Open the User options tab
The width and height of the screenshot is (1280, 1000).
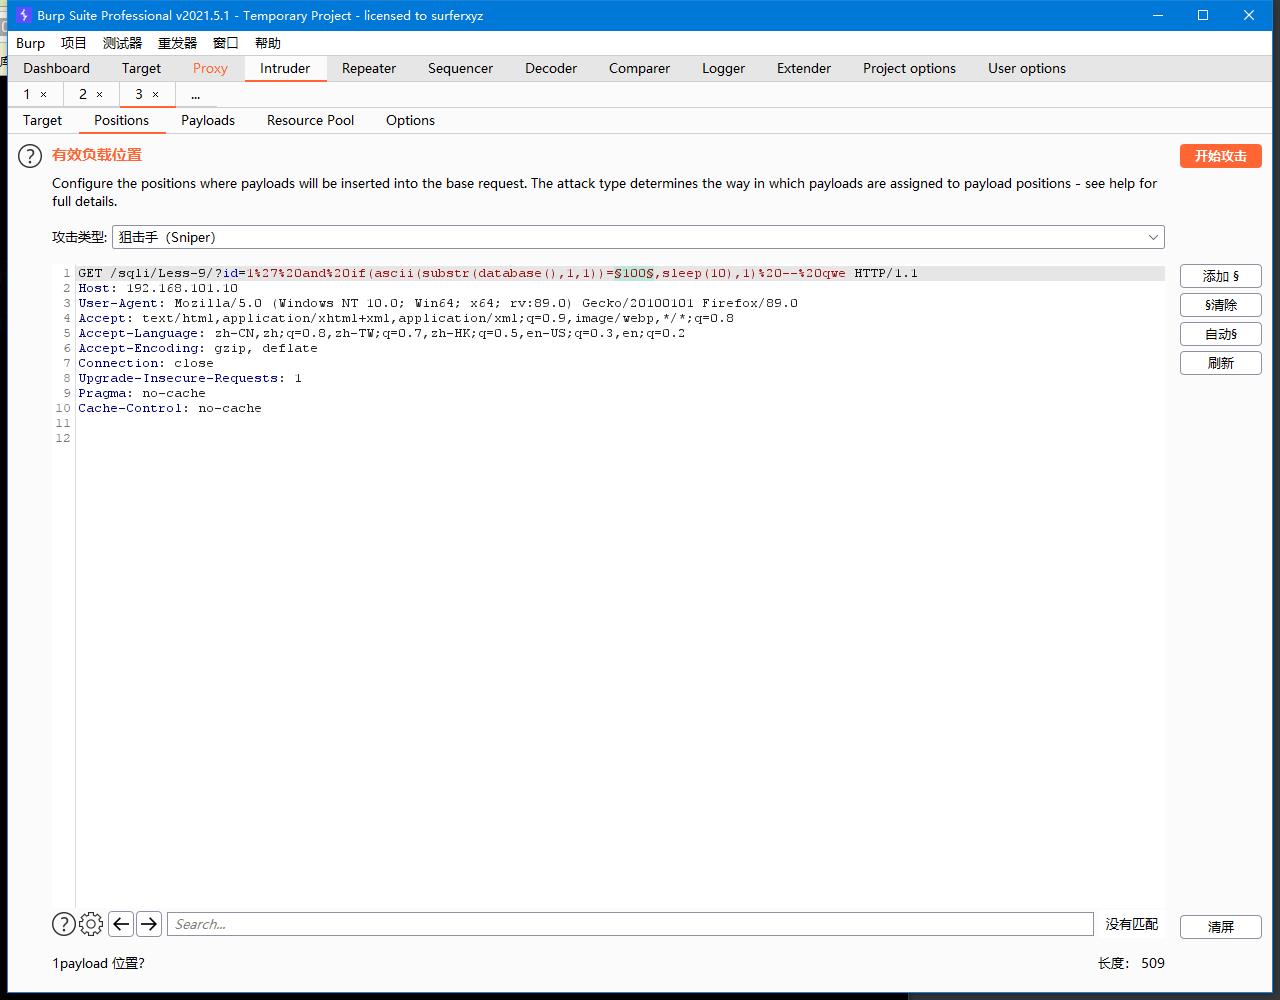pyautogui.click(x=1027, y=68)
